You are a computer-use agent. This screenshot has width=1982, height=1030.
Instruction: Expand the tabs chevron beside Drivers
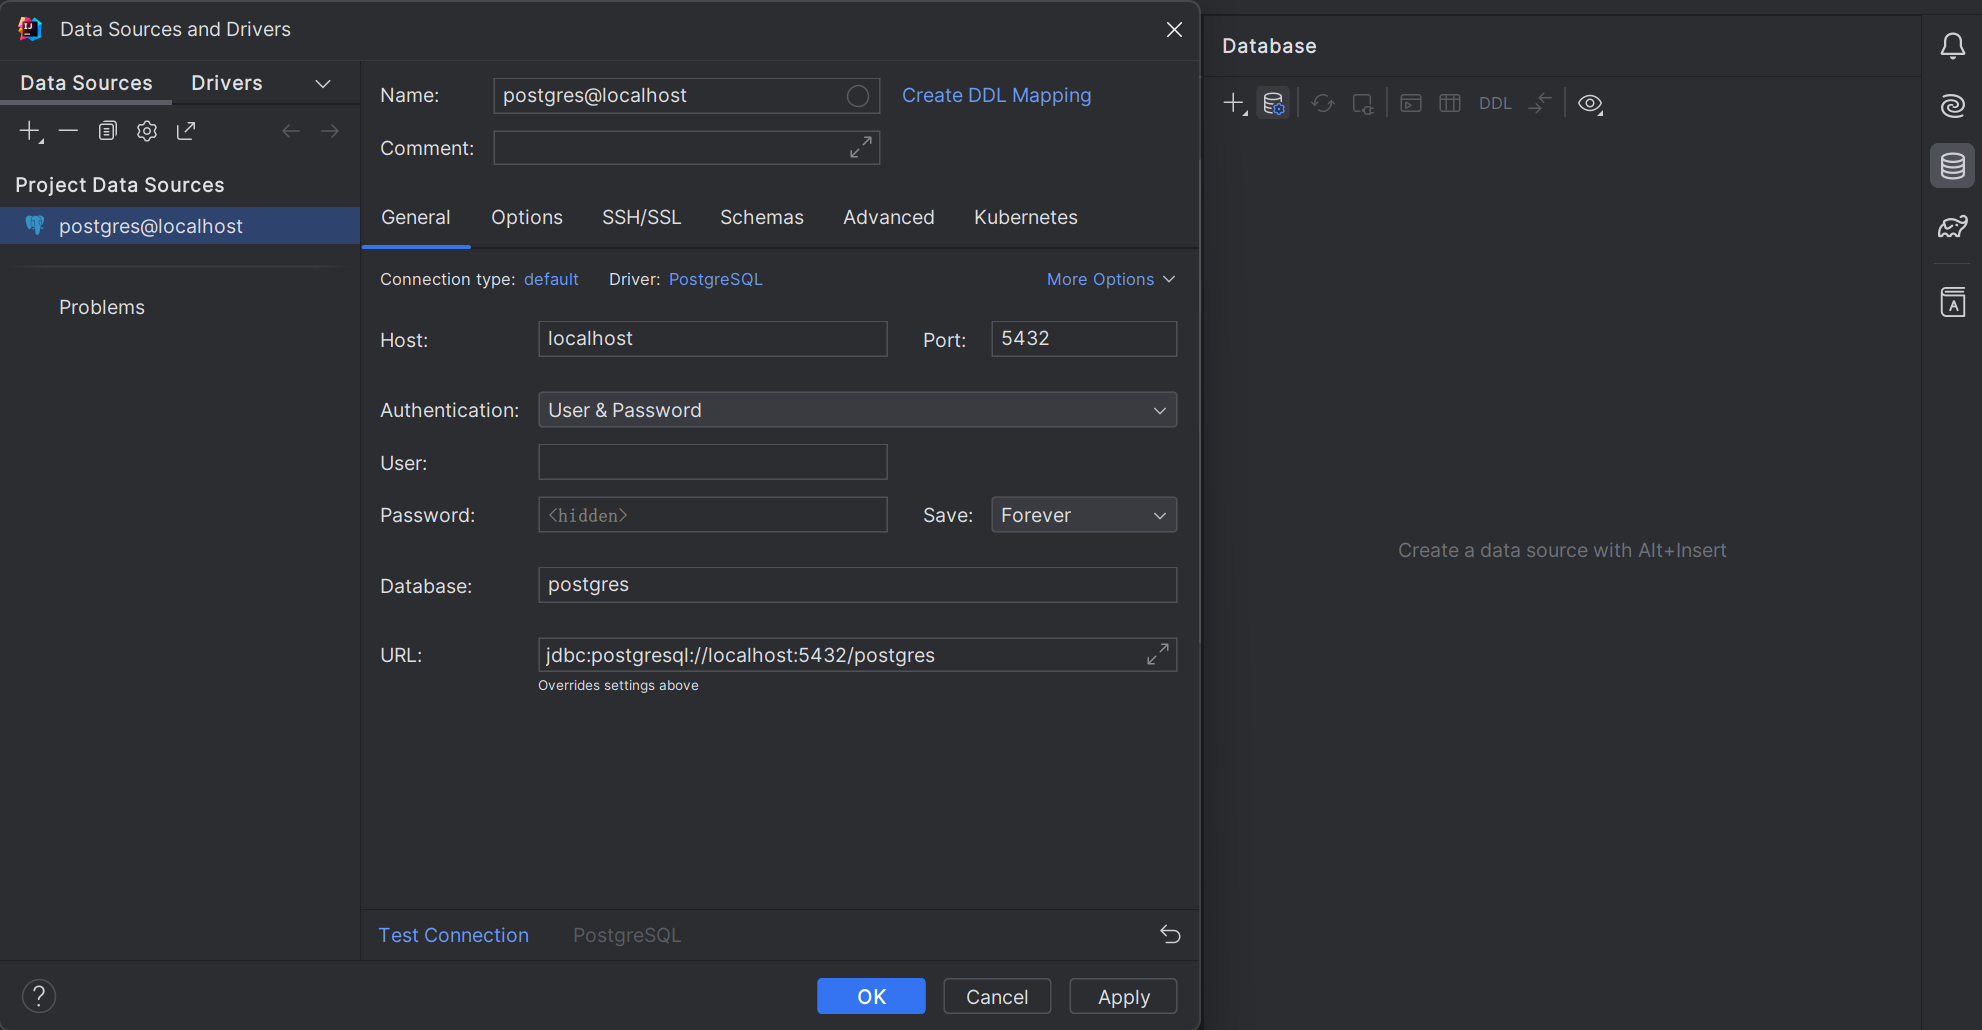pos(323,83)
